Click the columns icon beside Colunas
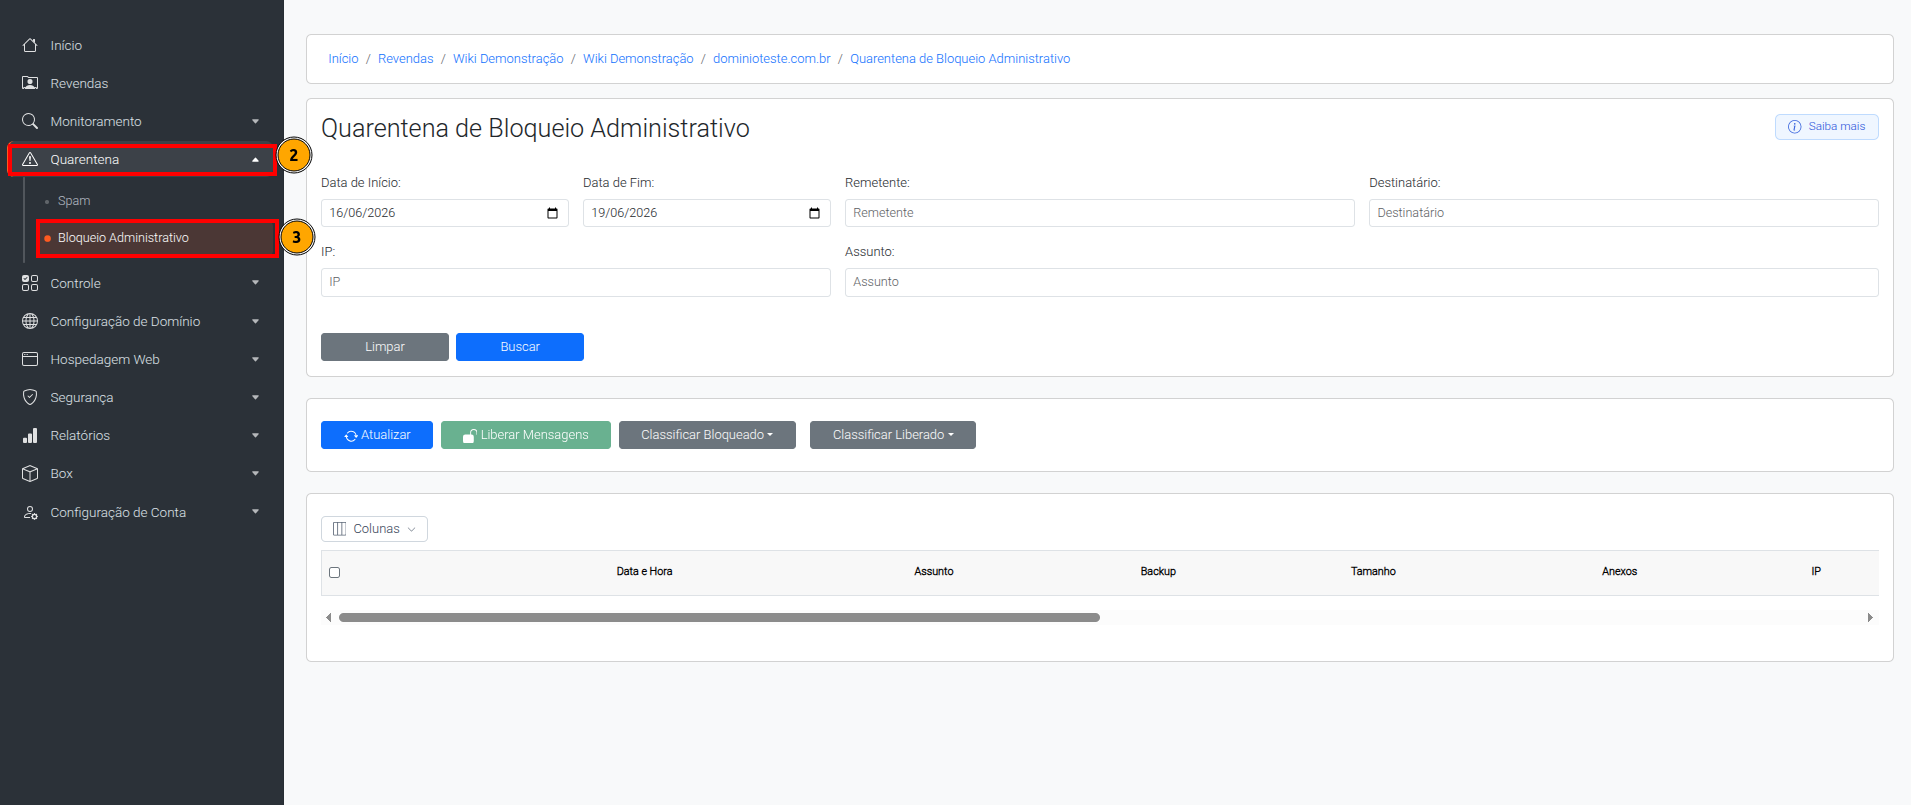The width and height of the screenshot is (1911, 805). (340, 529)
